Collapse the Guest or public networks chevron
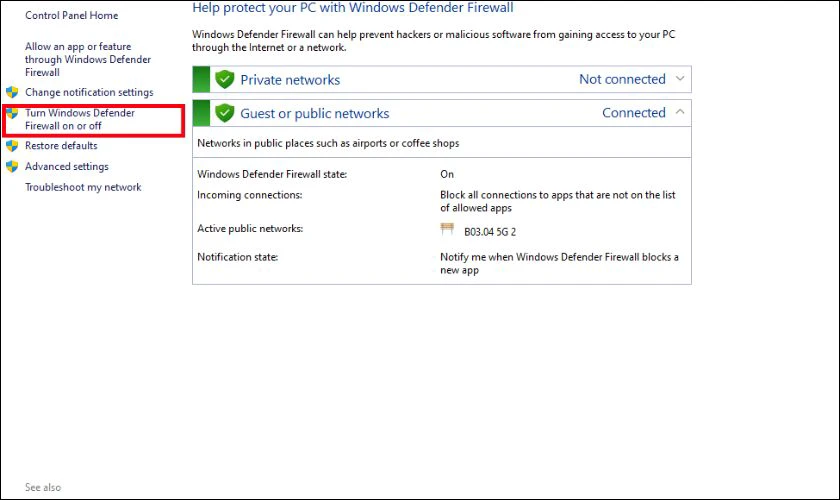This screenshot has width=840, height=500. tap(680, 112)
